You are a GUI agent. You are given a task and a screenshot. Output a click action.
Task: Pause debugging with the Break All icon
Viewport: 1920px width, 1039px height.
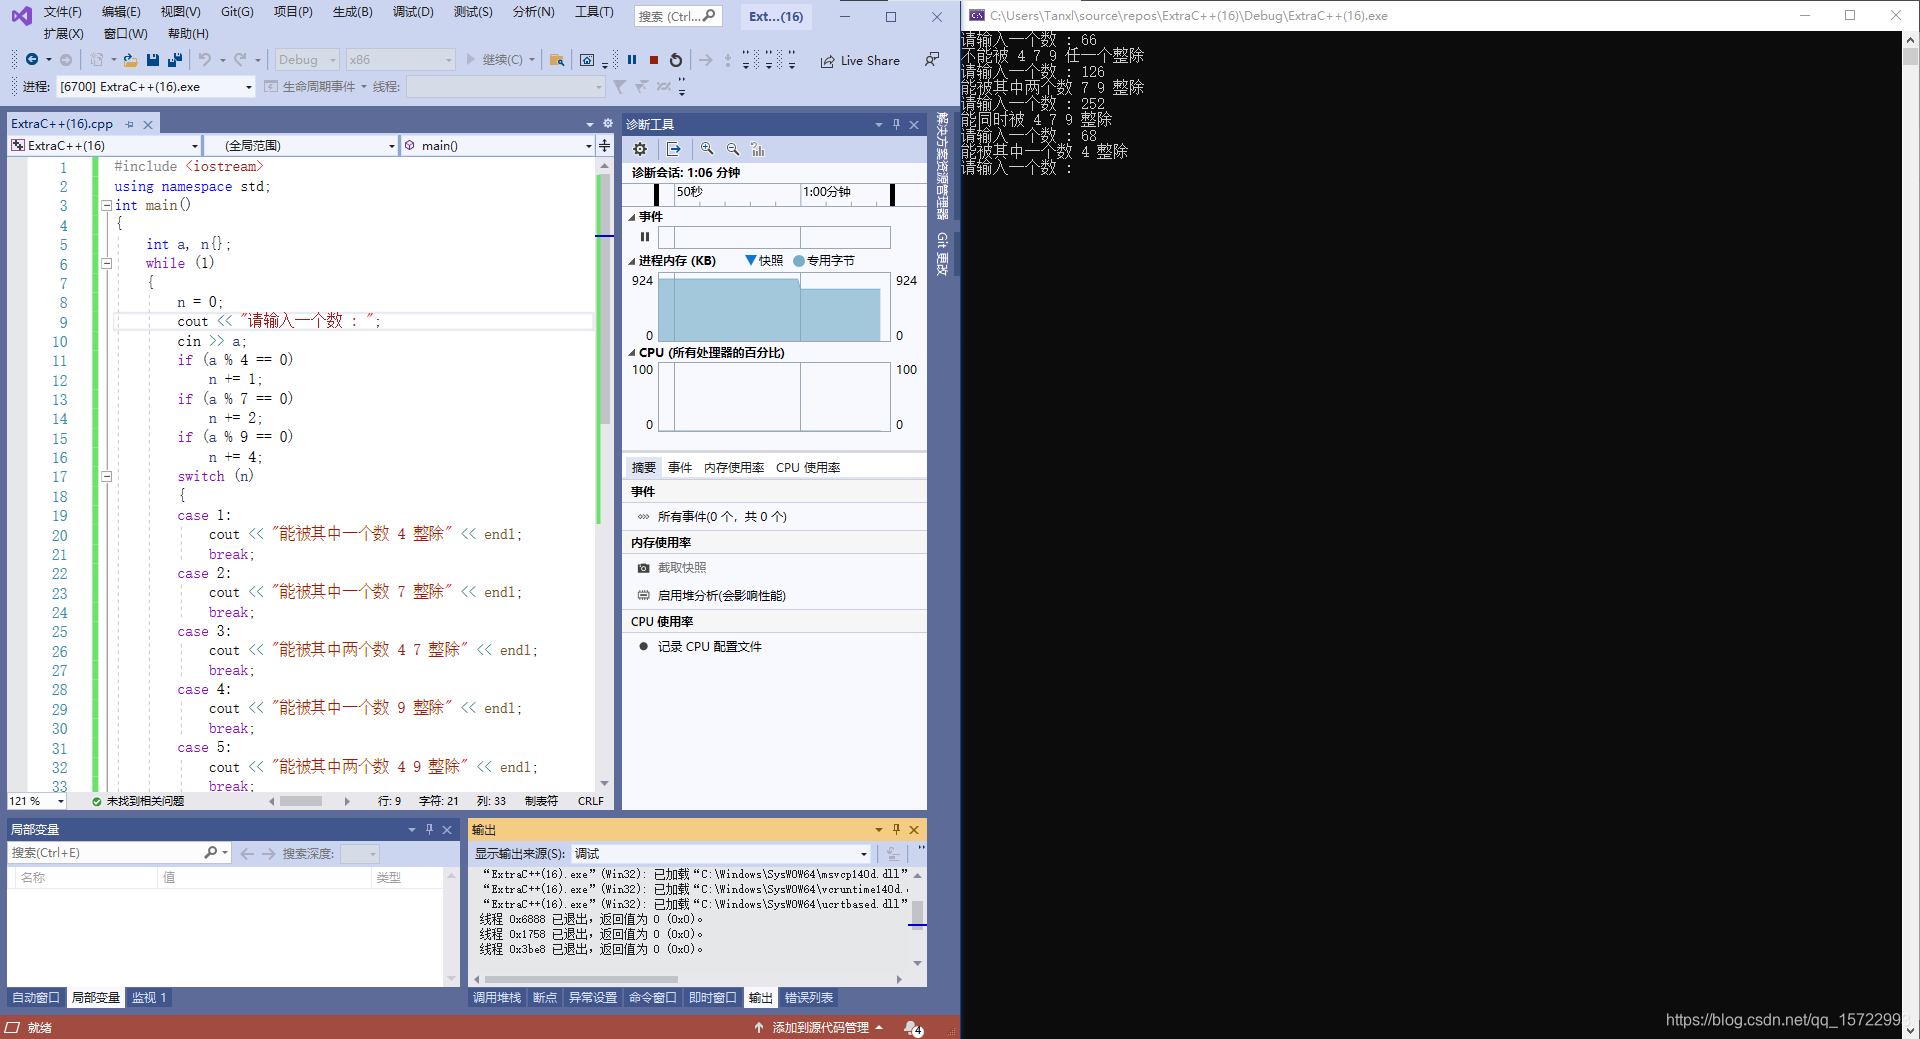(x=632, y=60)
